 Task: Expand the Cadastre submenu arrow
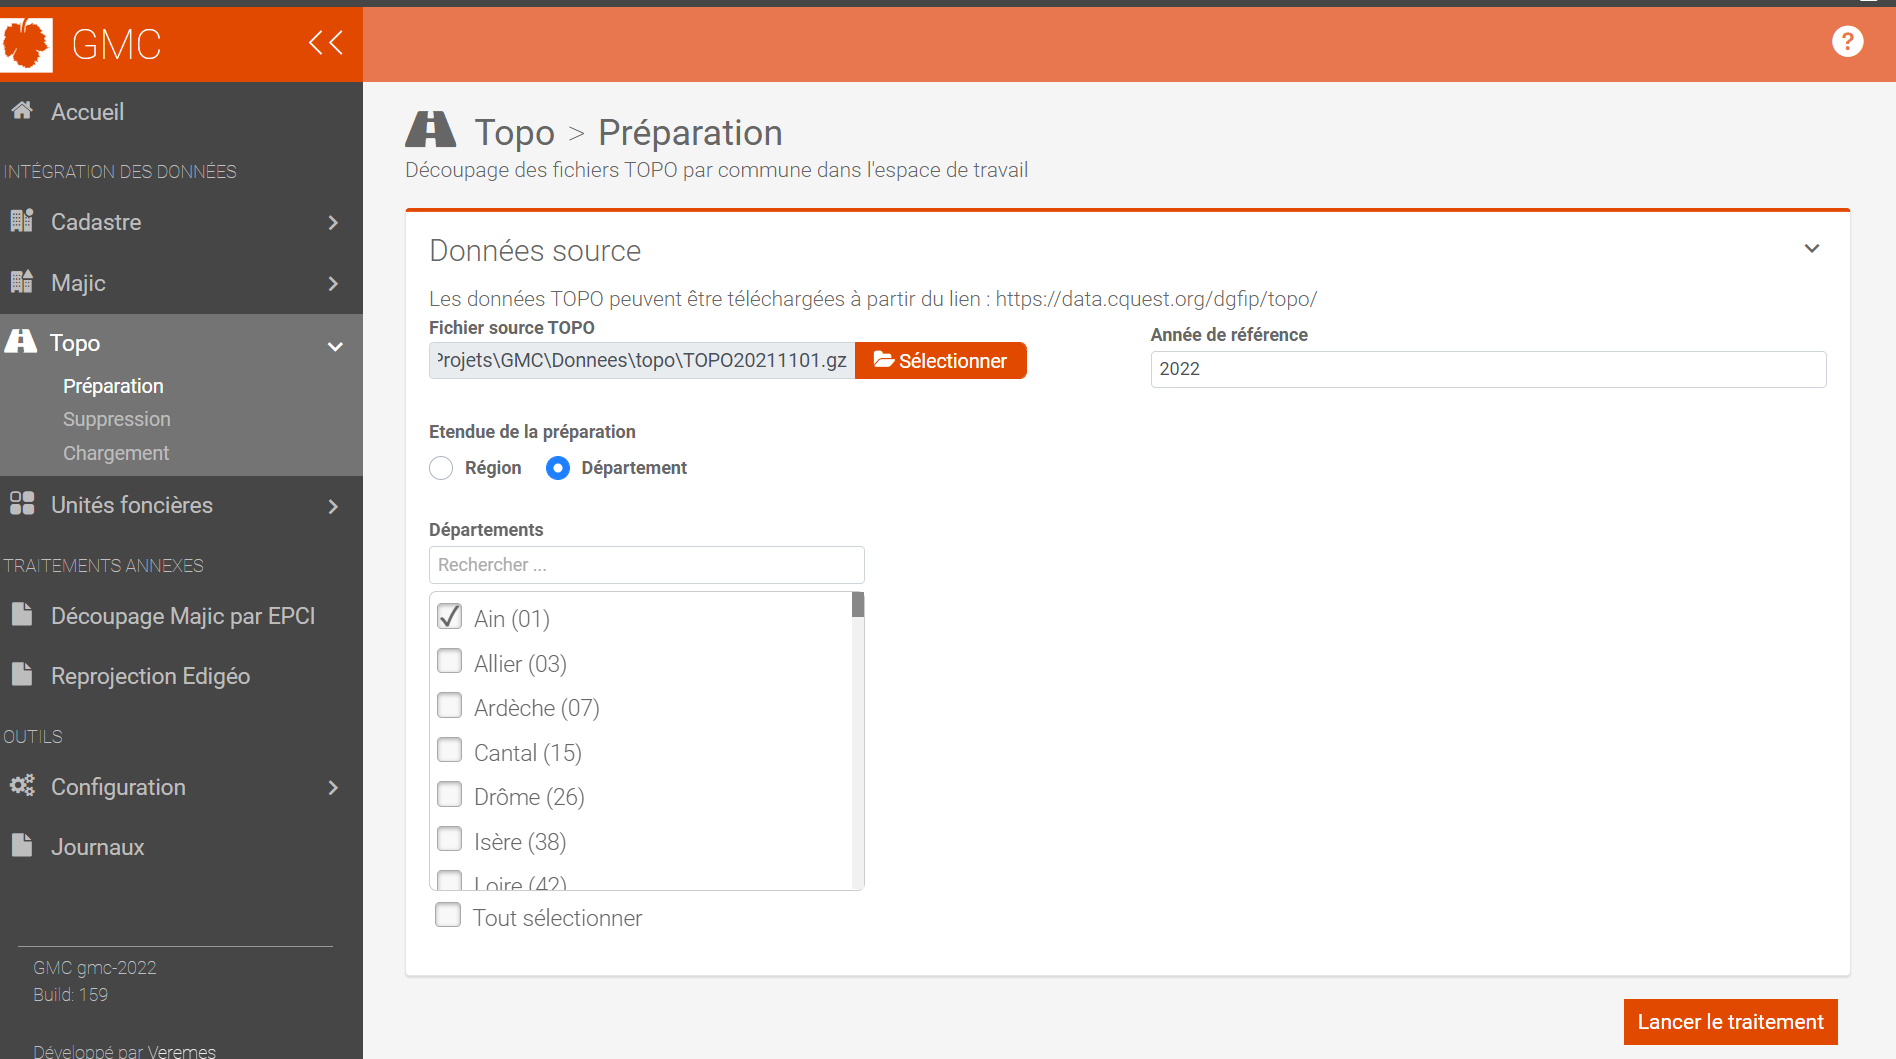pos(334,222)
